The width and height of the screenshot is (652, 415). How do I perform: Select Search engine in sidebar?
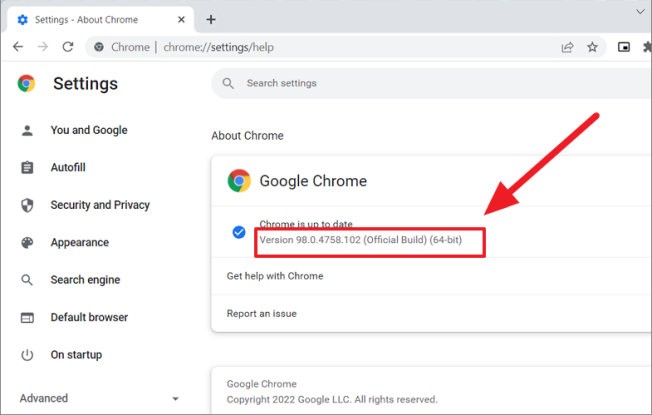(x=85, y=280)
